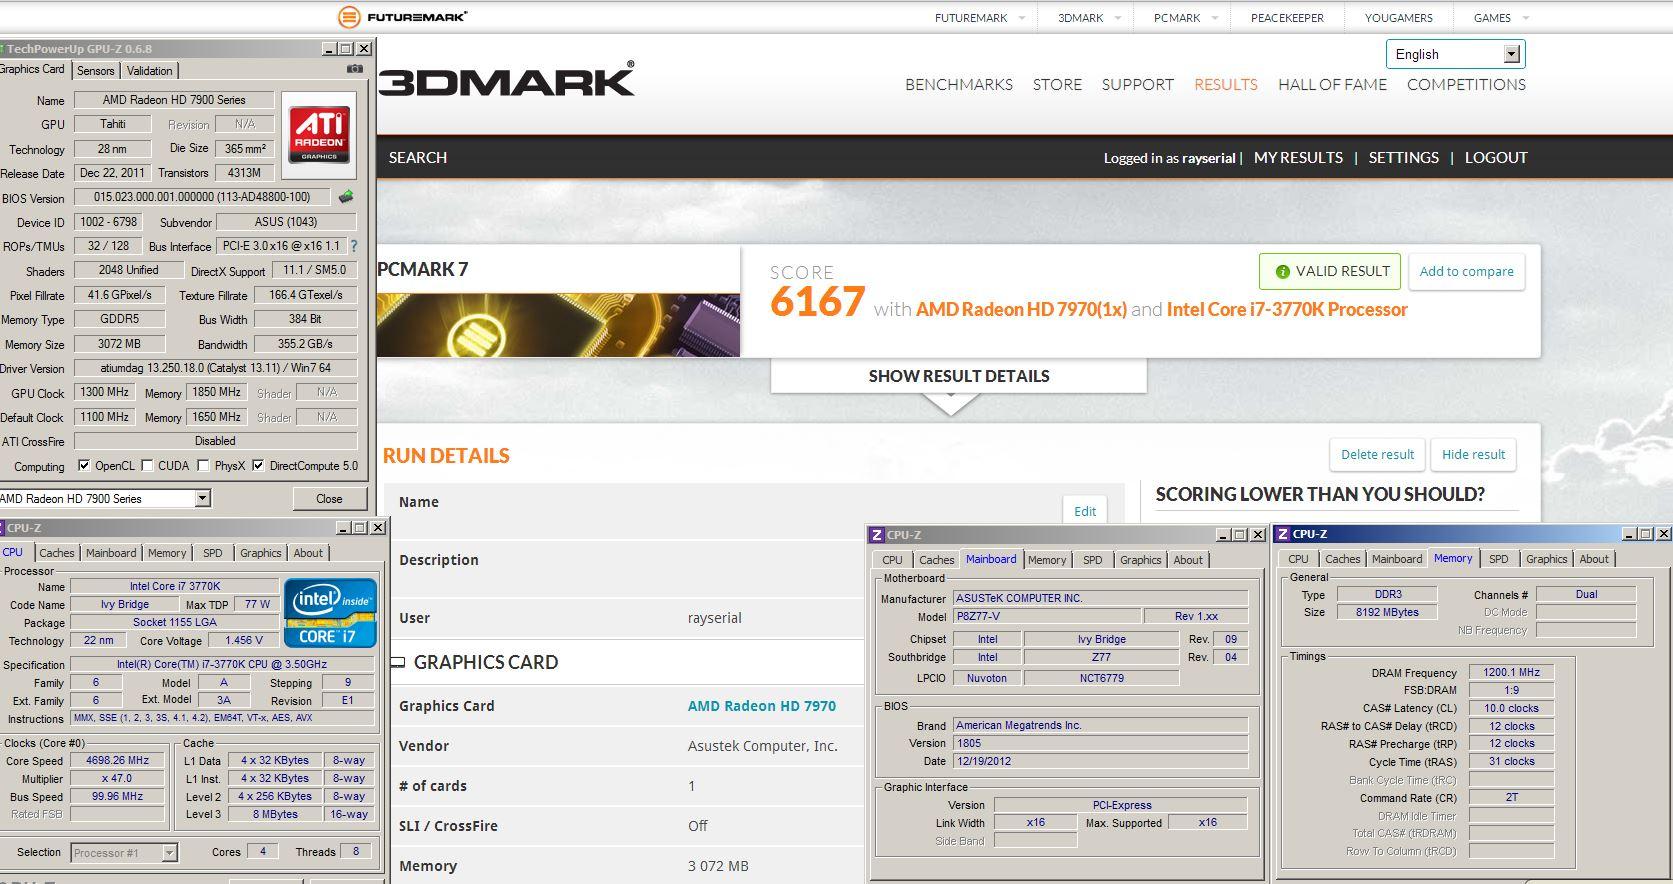Expand SHOW RESULT DETAILS section
The height and width of the screenshot is (884, 1673).
point(958,376)
